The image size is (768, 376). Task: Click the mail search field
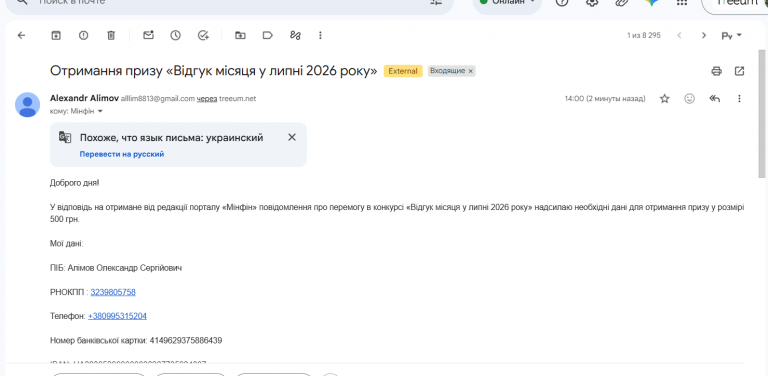pyautogui.click(x=230, y=4)
